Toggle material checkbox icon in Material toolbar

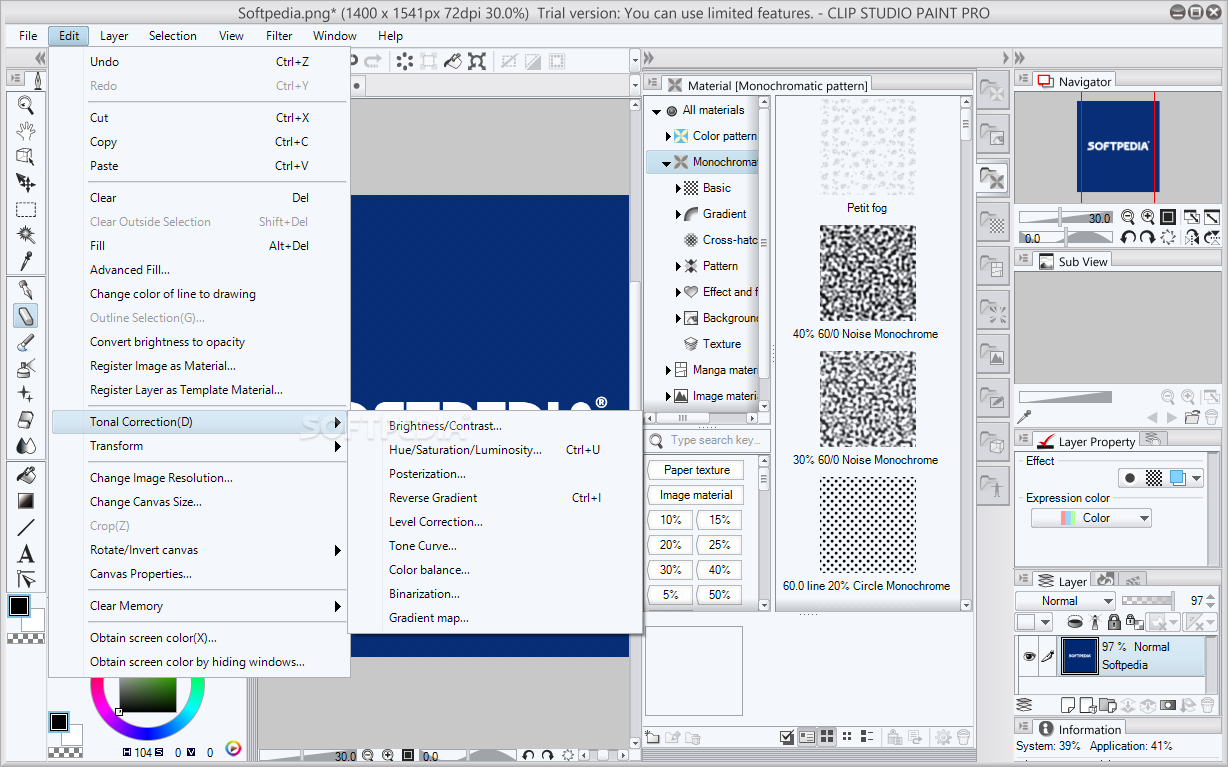[788, 737]
